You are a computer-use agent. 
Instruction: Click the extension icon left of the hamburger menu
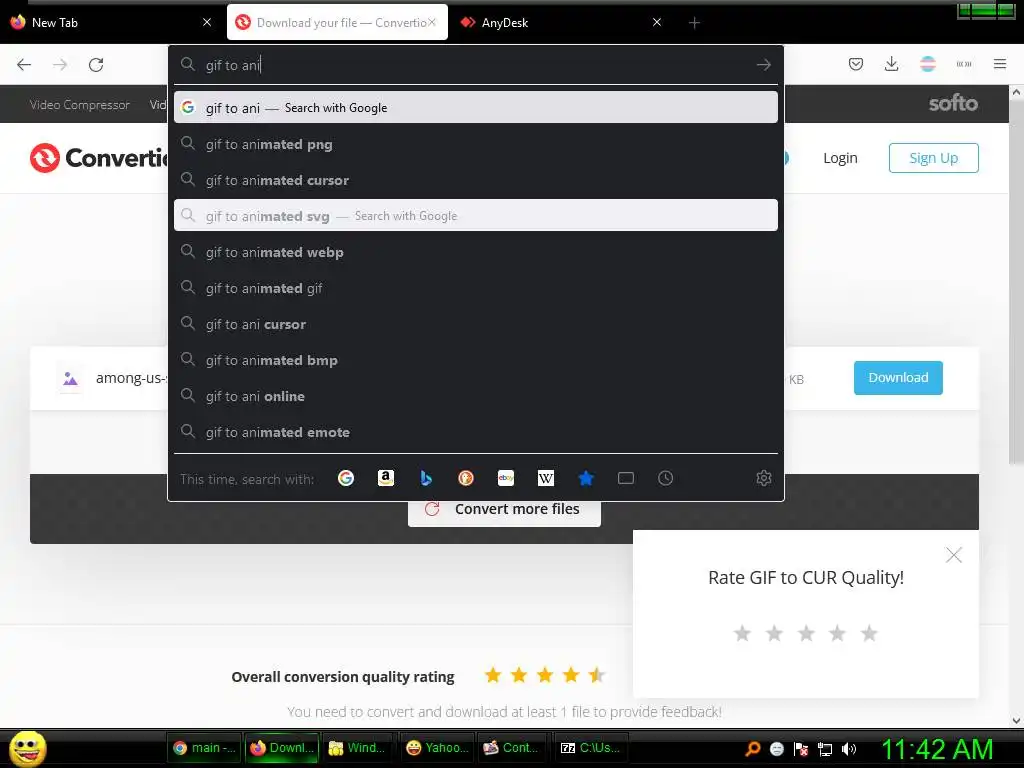click(963, 64)
